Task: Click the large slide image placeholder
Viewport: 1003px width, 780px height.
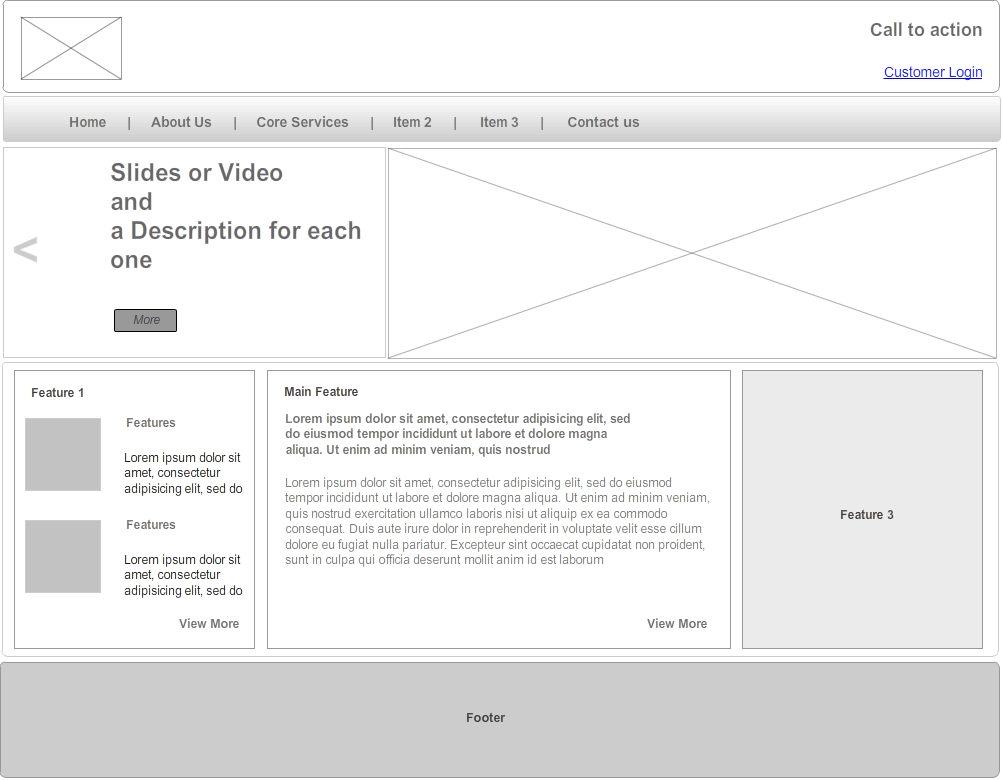Action: 692,253
